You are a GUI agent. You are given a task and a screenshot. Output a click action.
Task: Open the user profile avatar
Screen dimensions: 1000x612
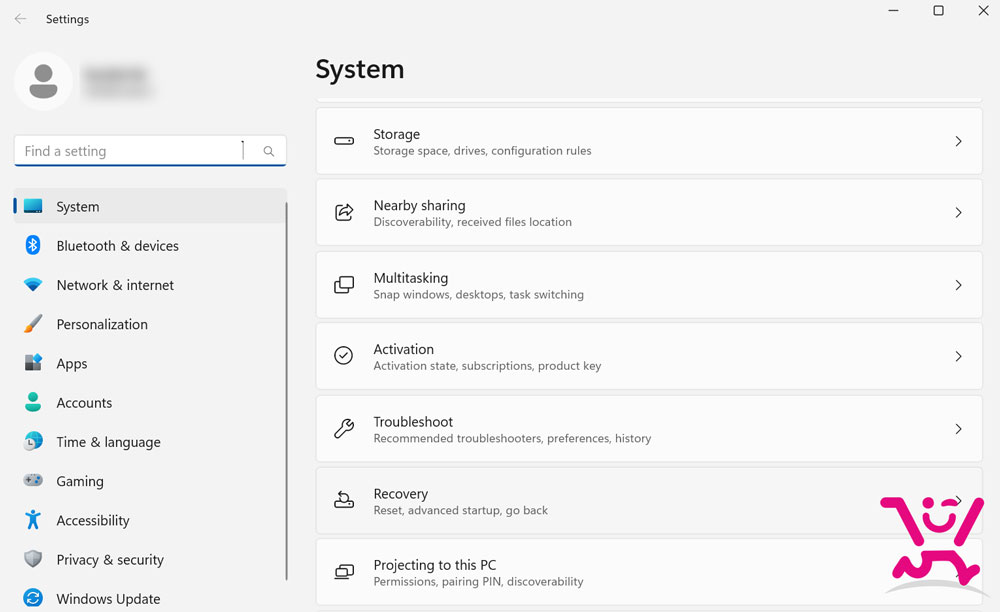43,82
